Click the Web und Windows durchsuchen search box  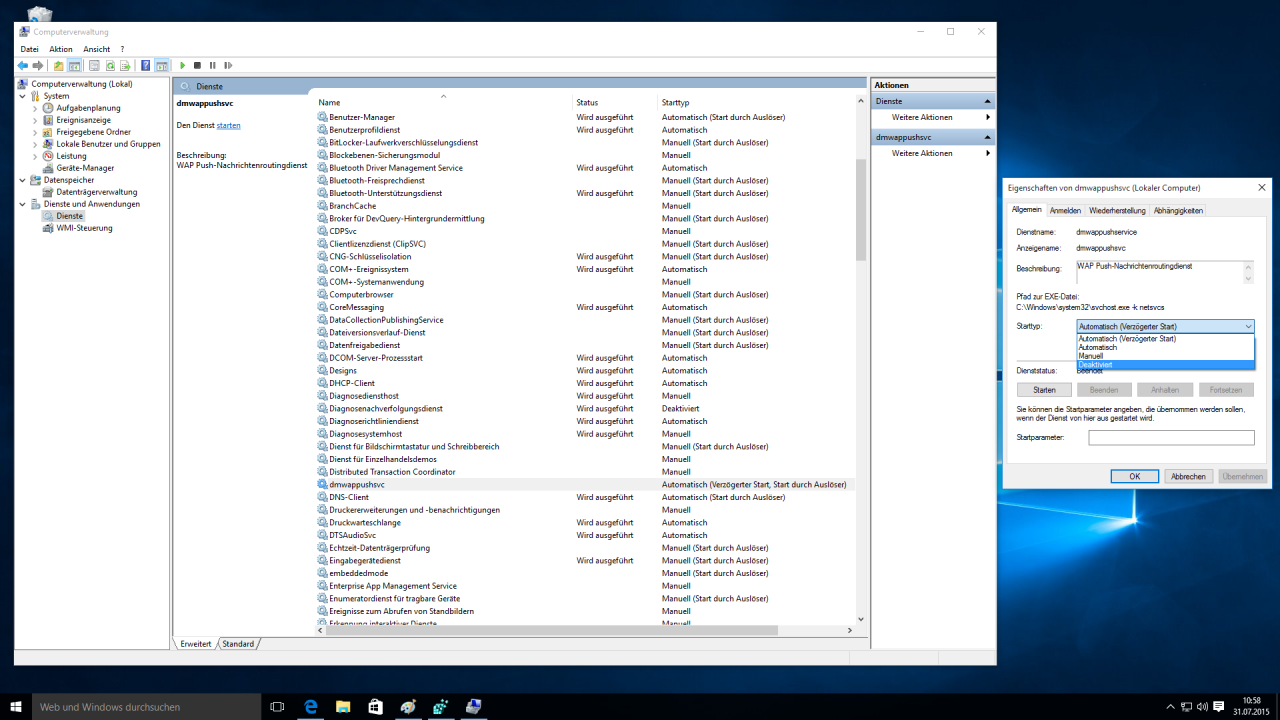[x=145, y=706]
